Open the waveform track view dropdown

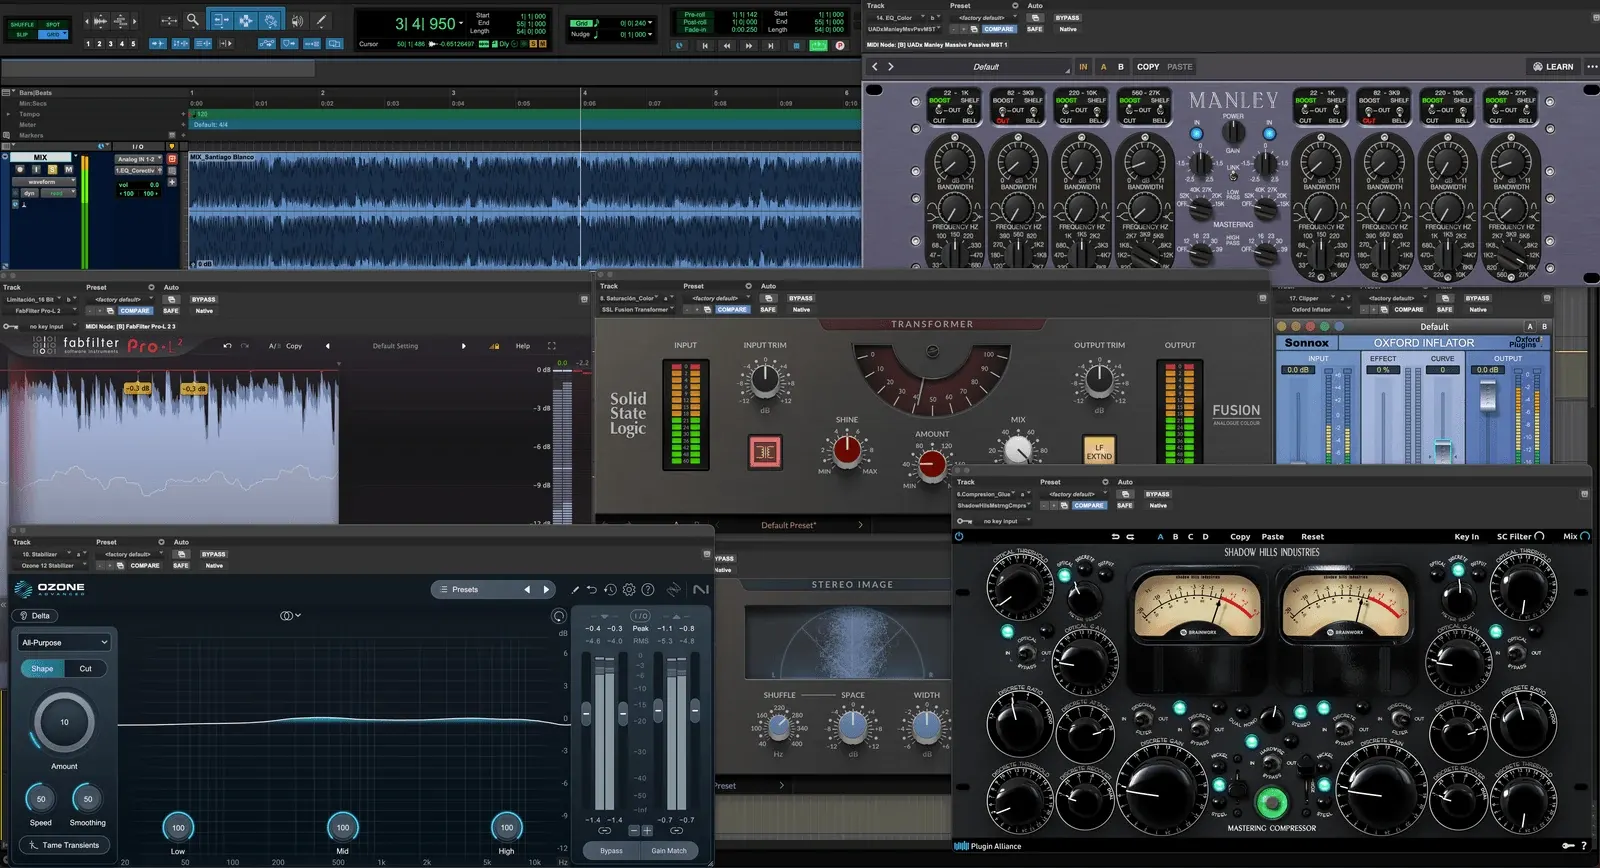tap(45, 182)
